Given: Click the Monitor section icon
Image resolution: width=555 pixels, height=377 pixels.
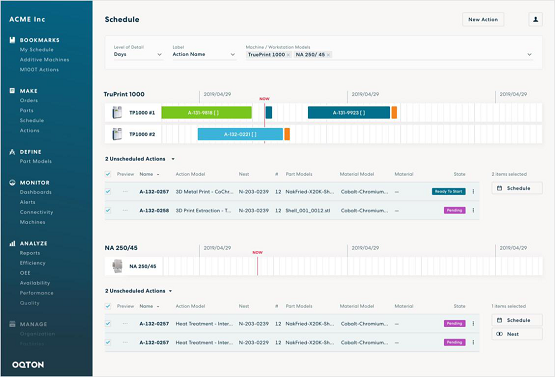Looking at the screenshot, I should tap(12, 183).
